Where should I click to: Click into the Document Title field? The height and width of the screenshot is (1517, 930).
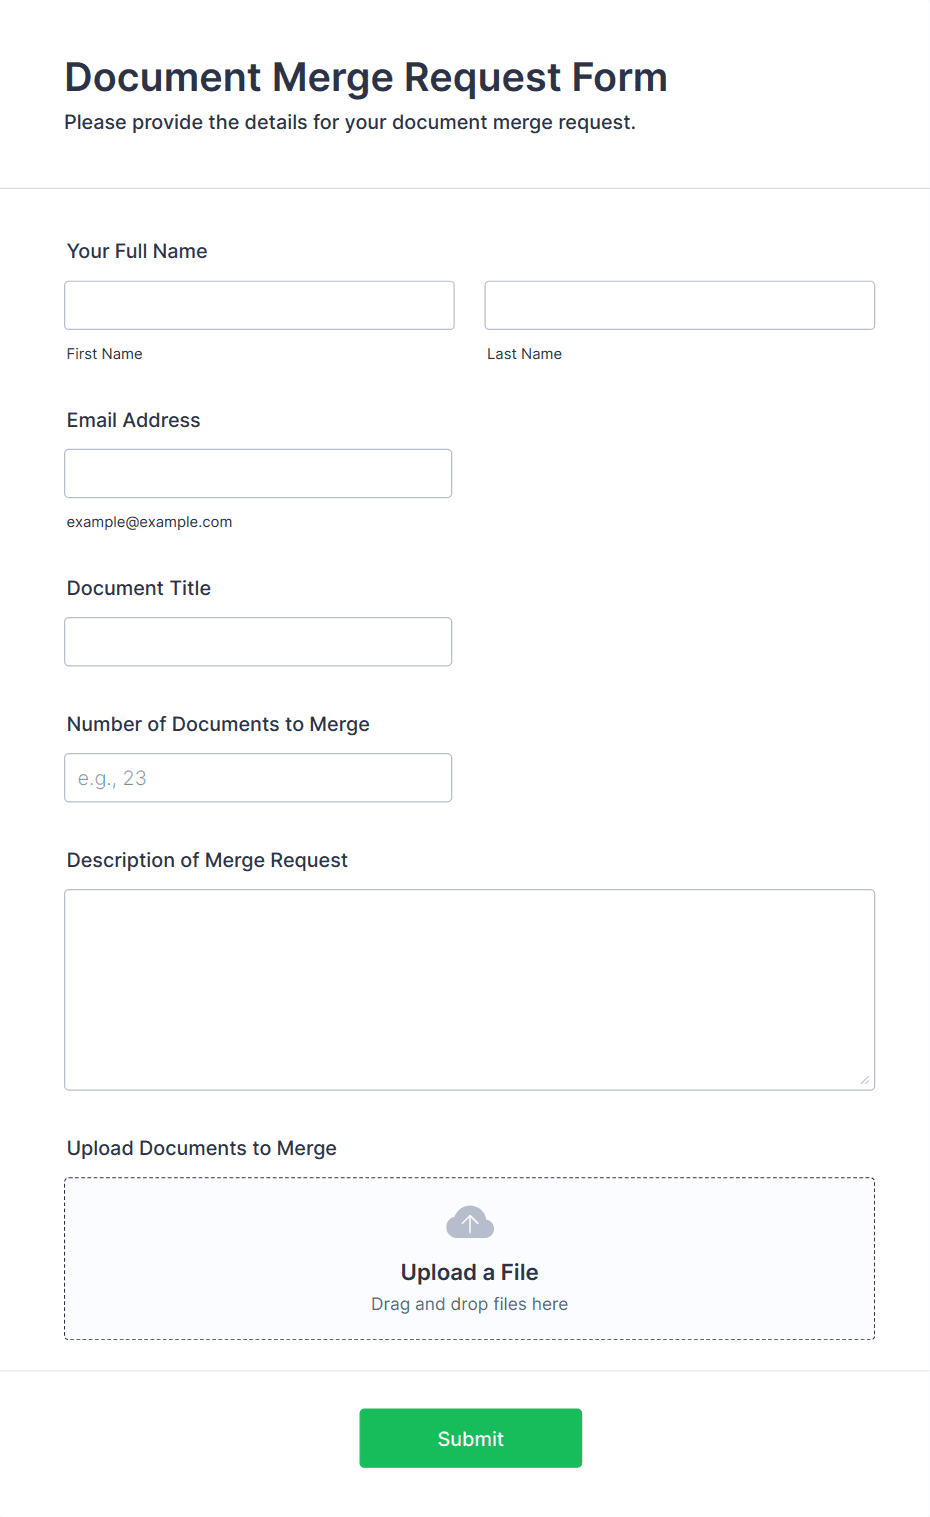pos(258,641)
